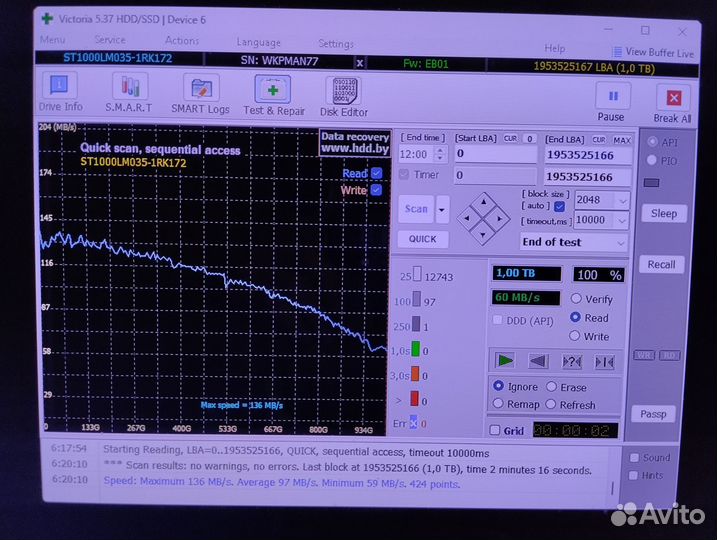Select the Verify radio button
This screenshot has width=717, height=540.
click(576, 299)
